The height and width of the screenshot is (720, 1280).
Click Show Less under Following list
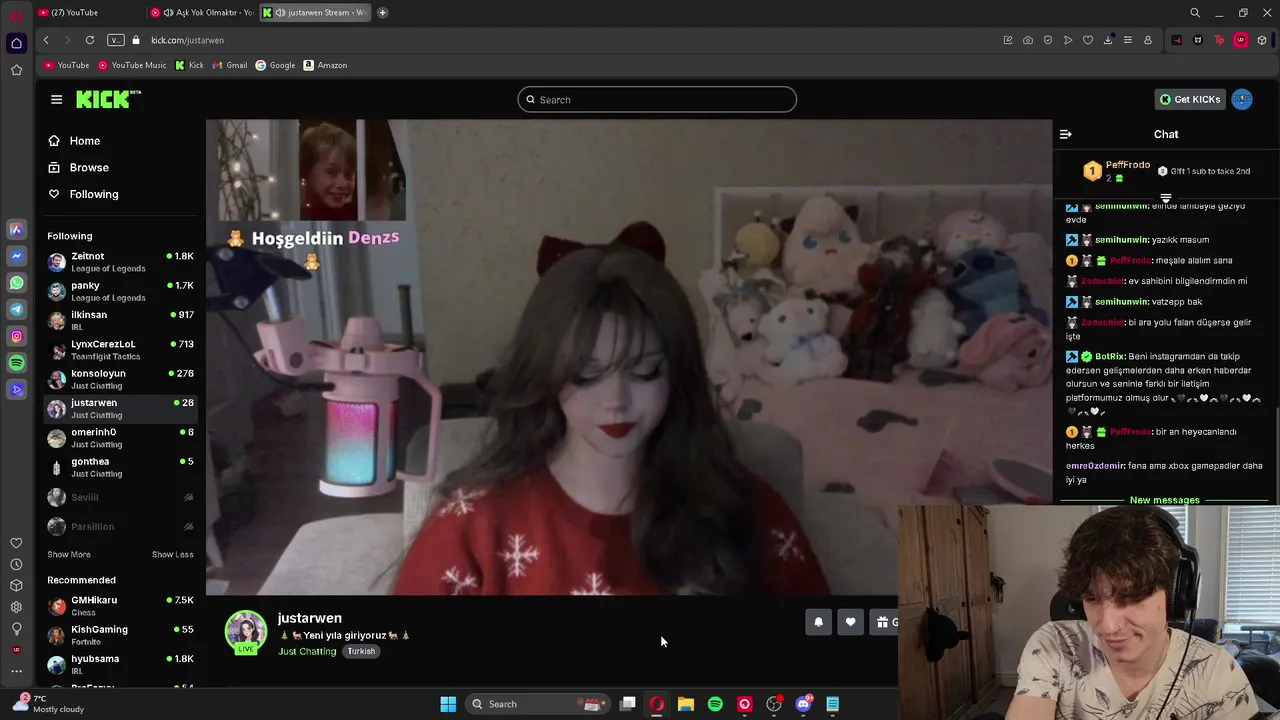[x=172, y=554]
